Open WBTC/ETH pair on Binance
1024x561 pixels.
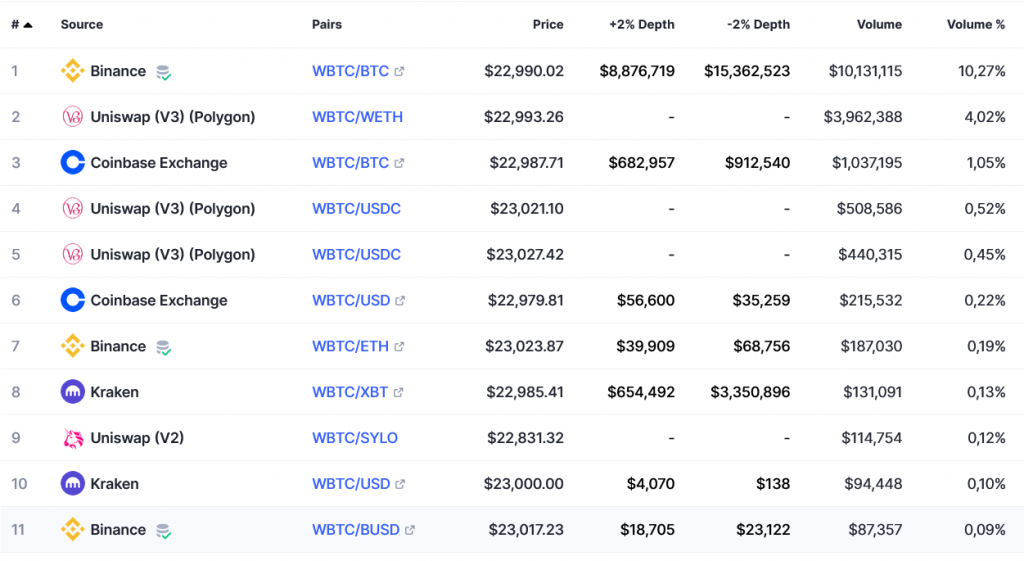(350, 346)
